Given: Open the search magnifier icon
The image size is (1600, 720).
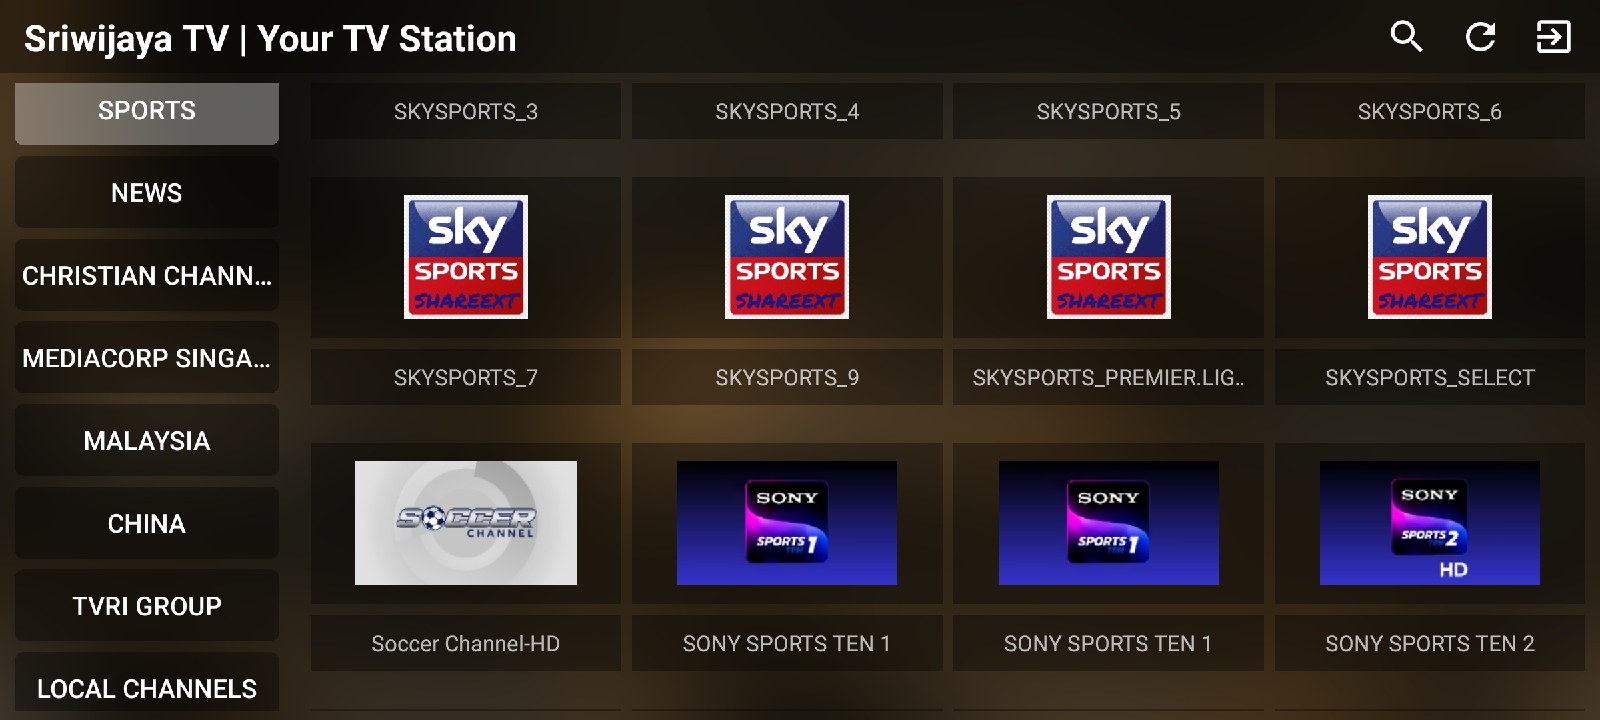Looking at the screenshot, I should point(1406,37).
